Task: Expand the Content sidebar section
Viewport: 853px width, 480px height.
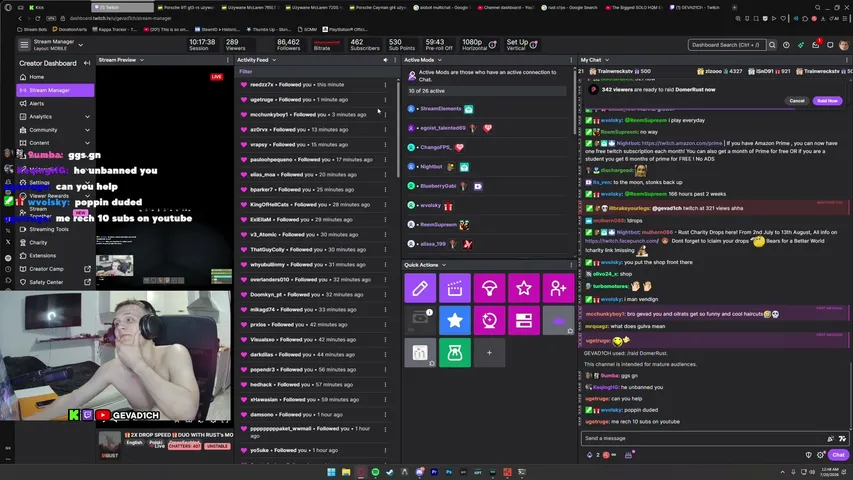Action: point(87,143)
